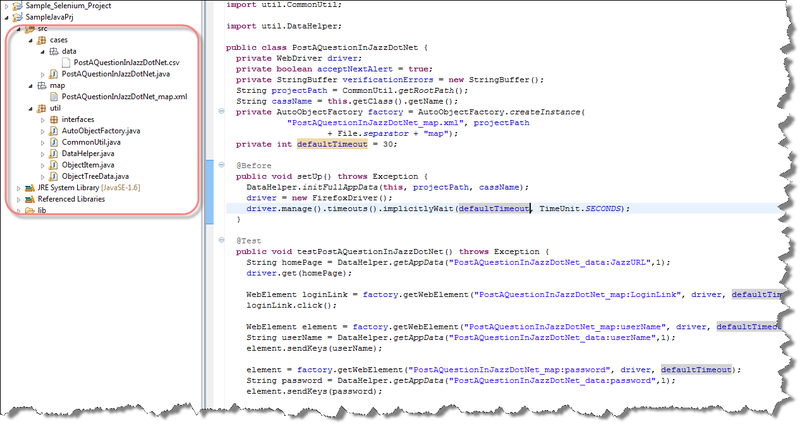
Task: Expand the Referenced Libraries node
Action: click(19, 199)
